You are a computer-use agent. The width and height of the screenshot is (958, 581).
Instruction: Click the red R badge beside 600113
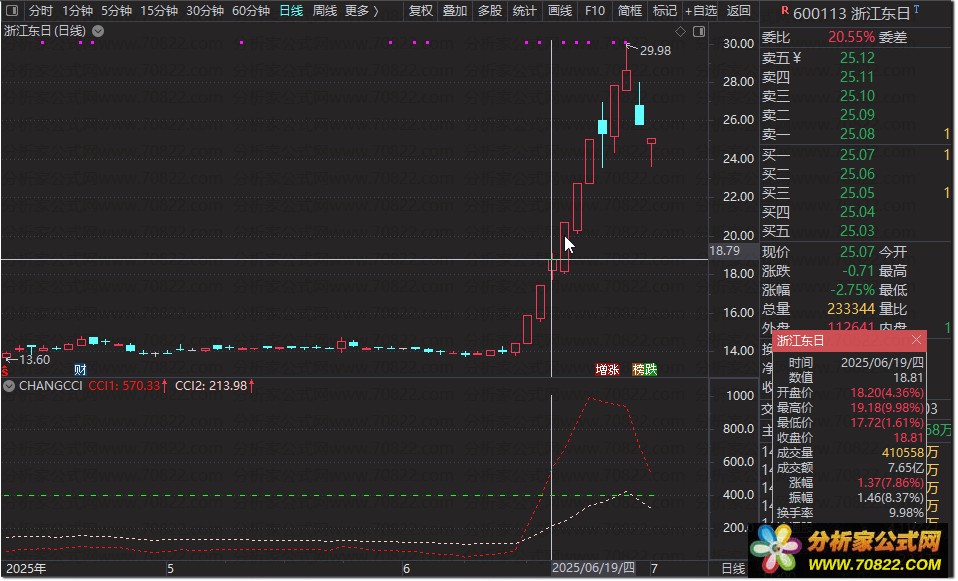(x=784, y=10)
